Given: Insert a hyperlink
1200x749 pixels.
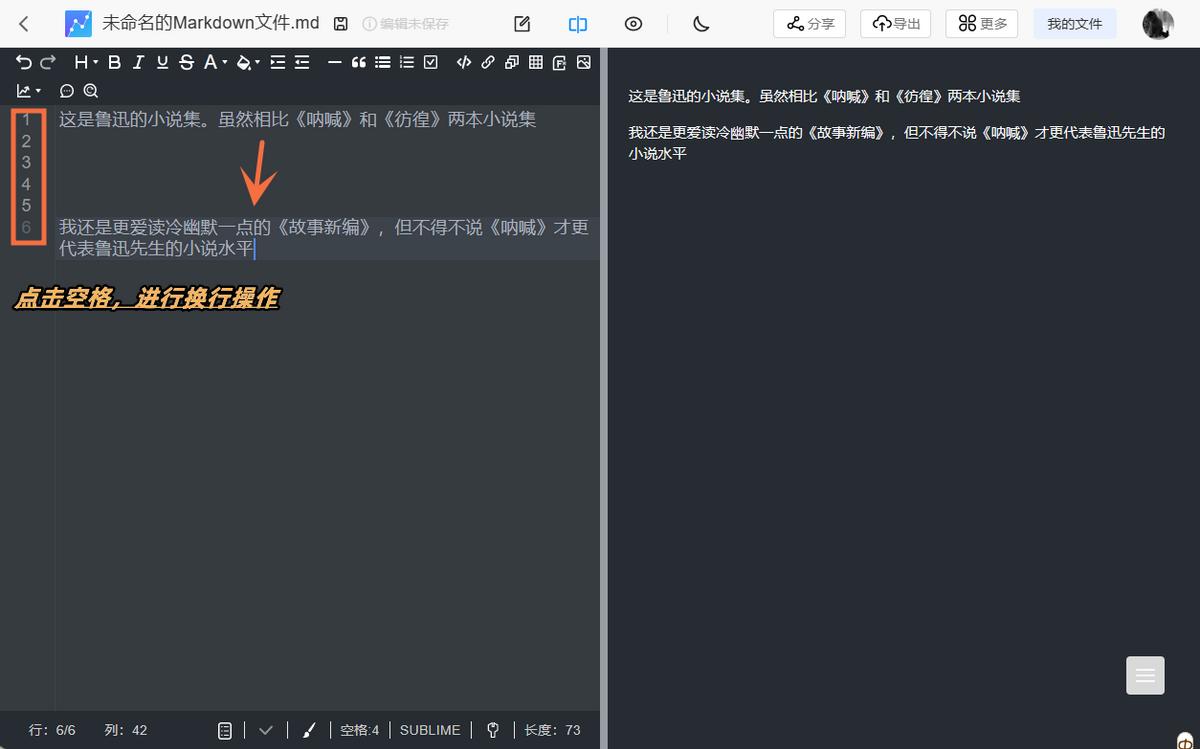Looking at the screenshot, I should tap(486, 62).
